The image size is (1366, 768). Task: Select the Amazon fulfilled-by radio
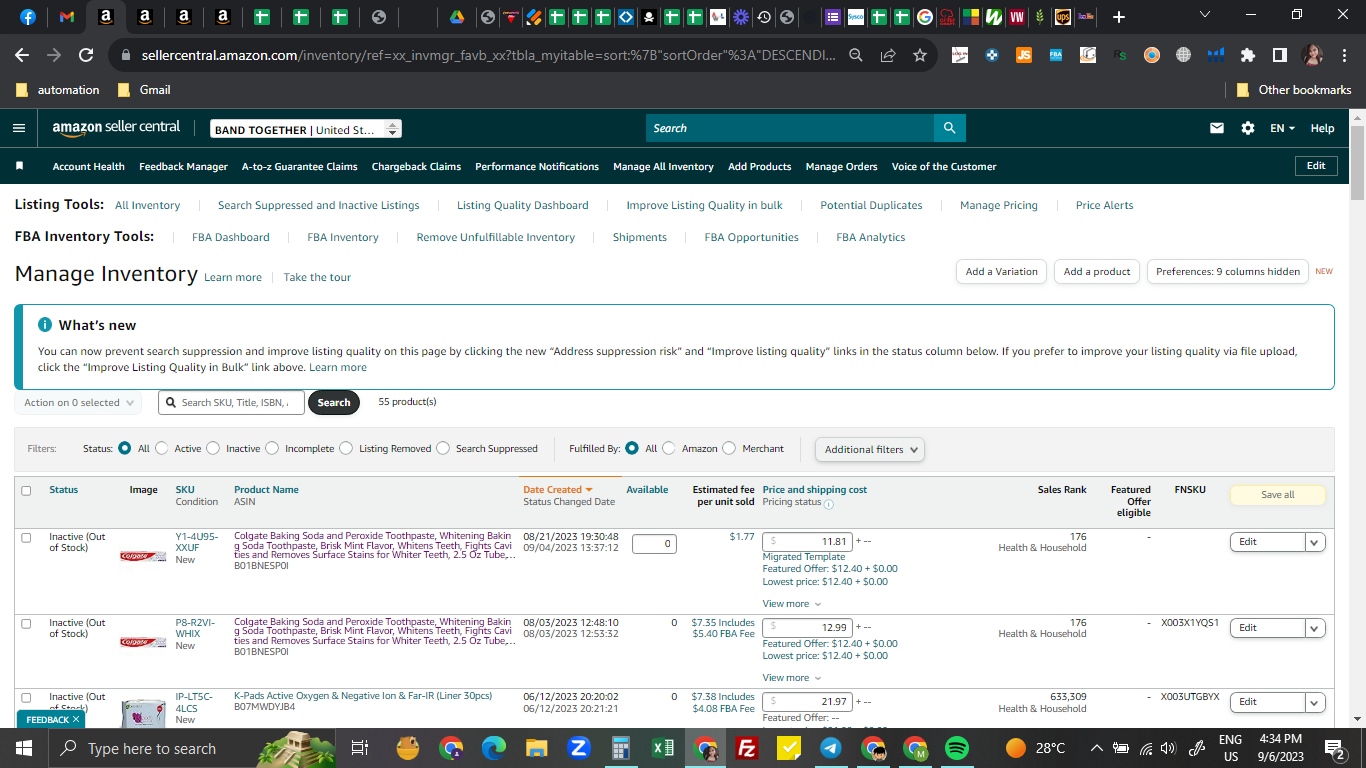(669, 448)
